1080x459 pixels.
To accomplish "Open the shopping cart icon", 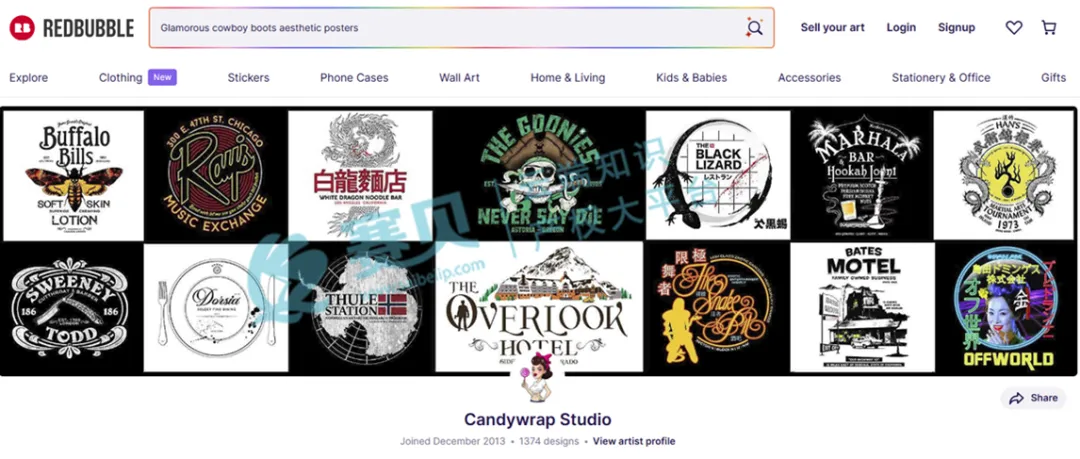I will coord(1048,28).
